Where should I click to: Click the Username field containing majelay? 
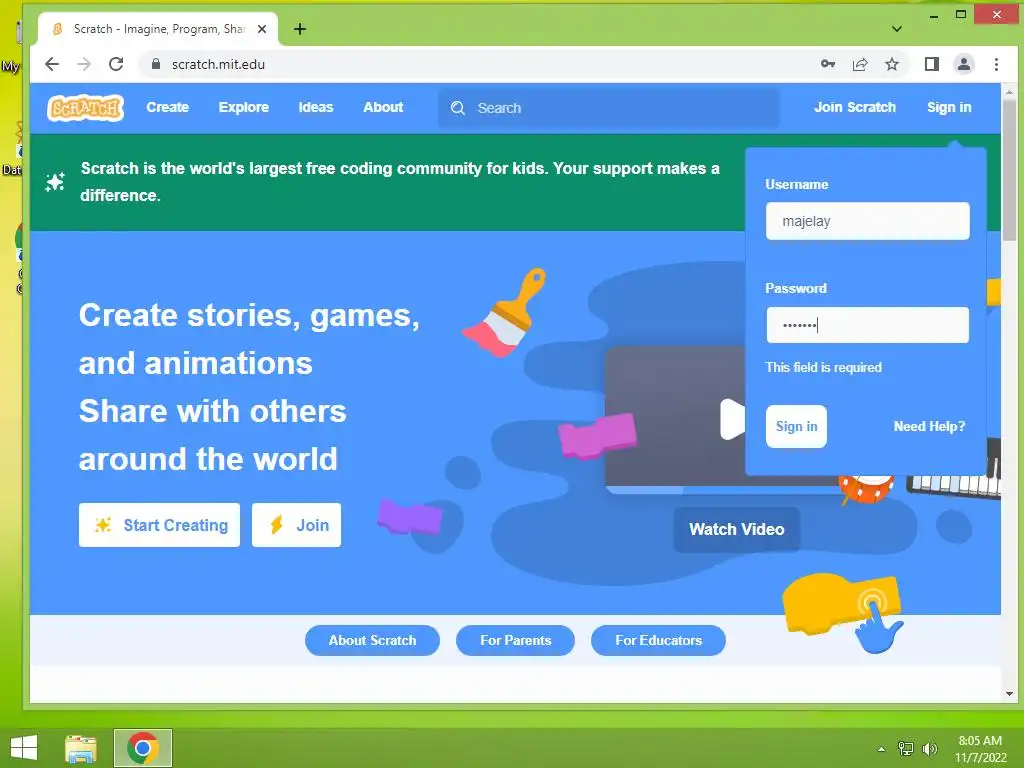[867, 221]
